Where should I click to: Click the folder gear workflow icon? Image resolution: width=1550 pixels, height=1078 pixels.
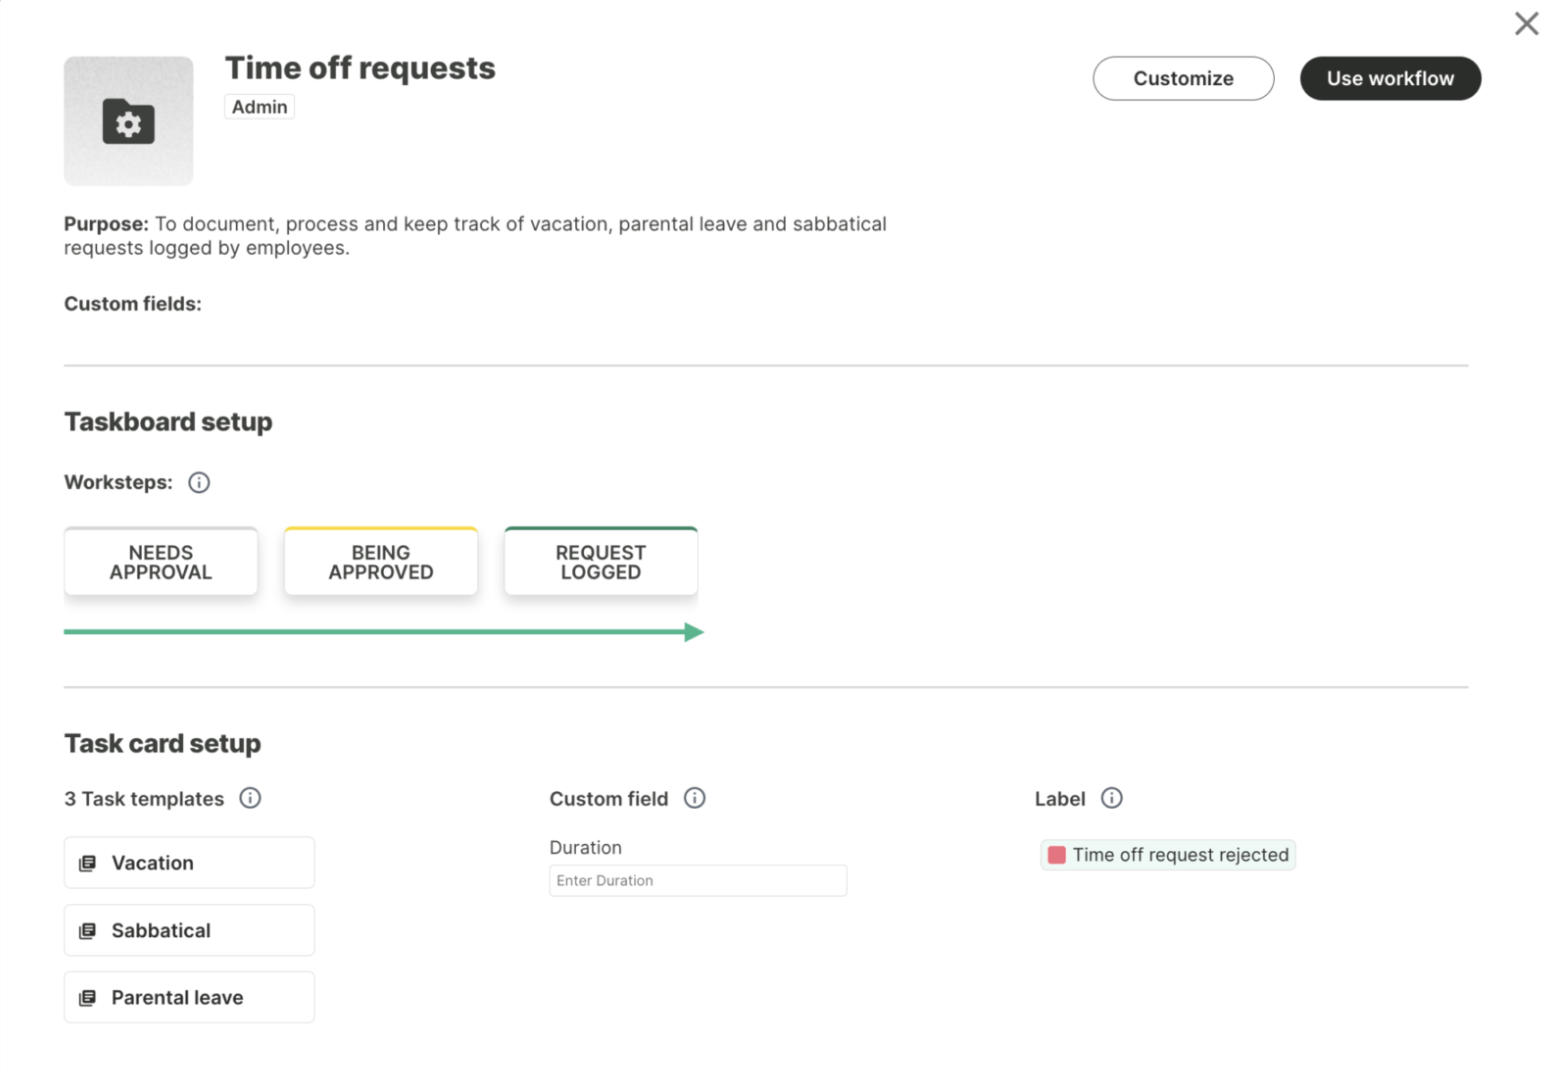click(x=128, y=122)
